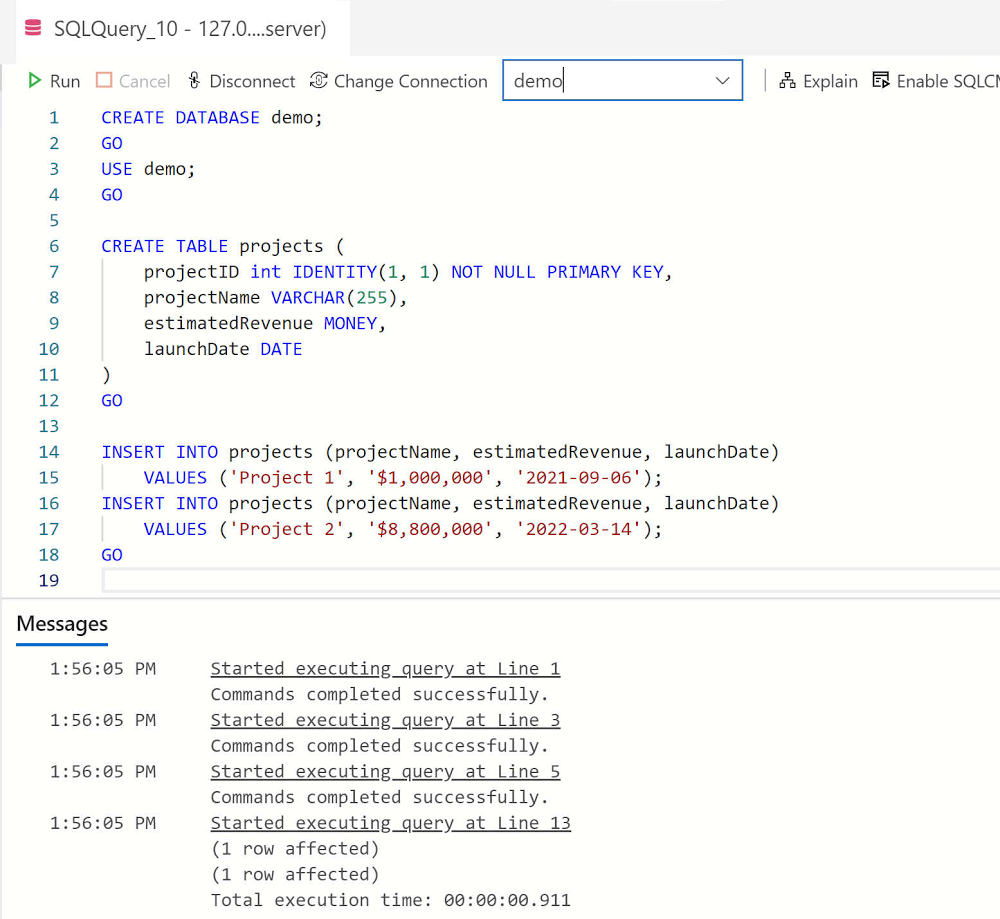Click string '$1,000,000' value
Viewport: 1000px width, 919px height.
(x=430, y=478)
